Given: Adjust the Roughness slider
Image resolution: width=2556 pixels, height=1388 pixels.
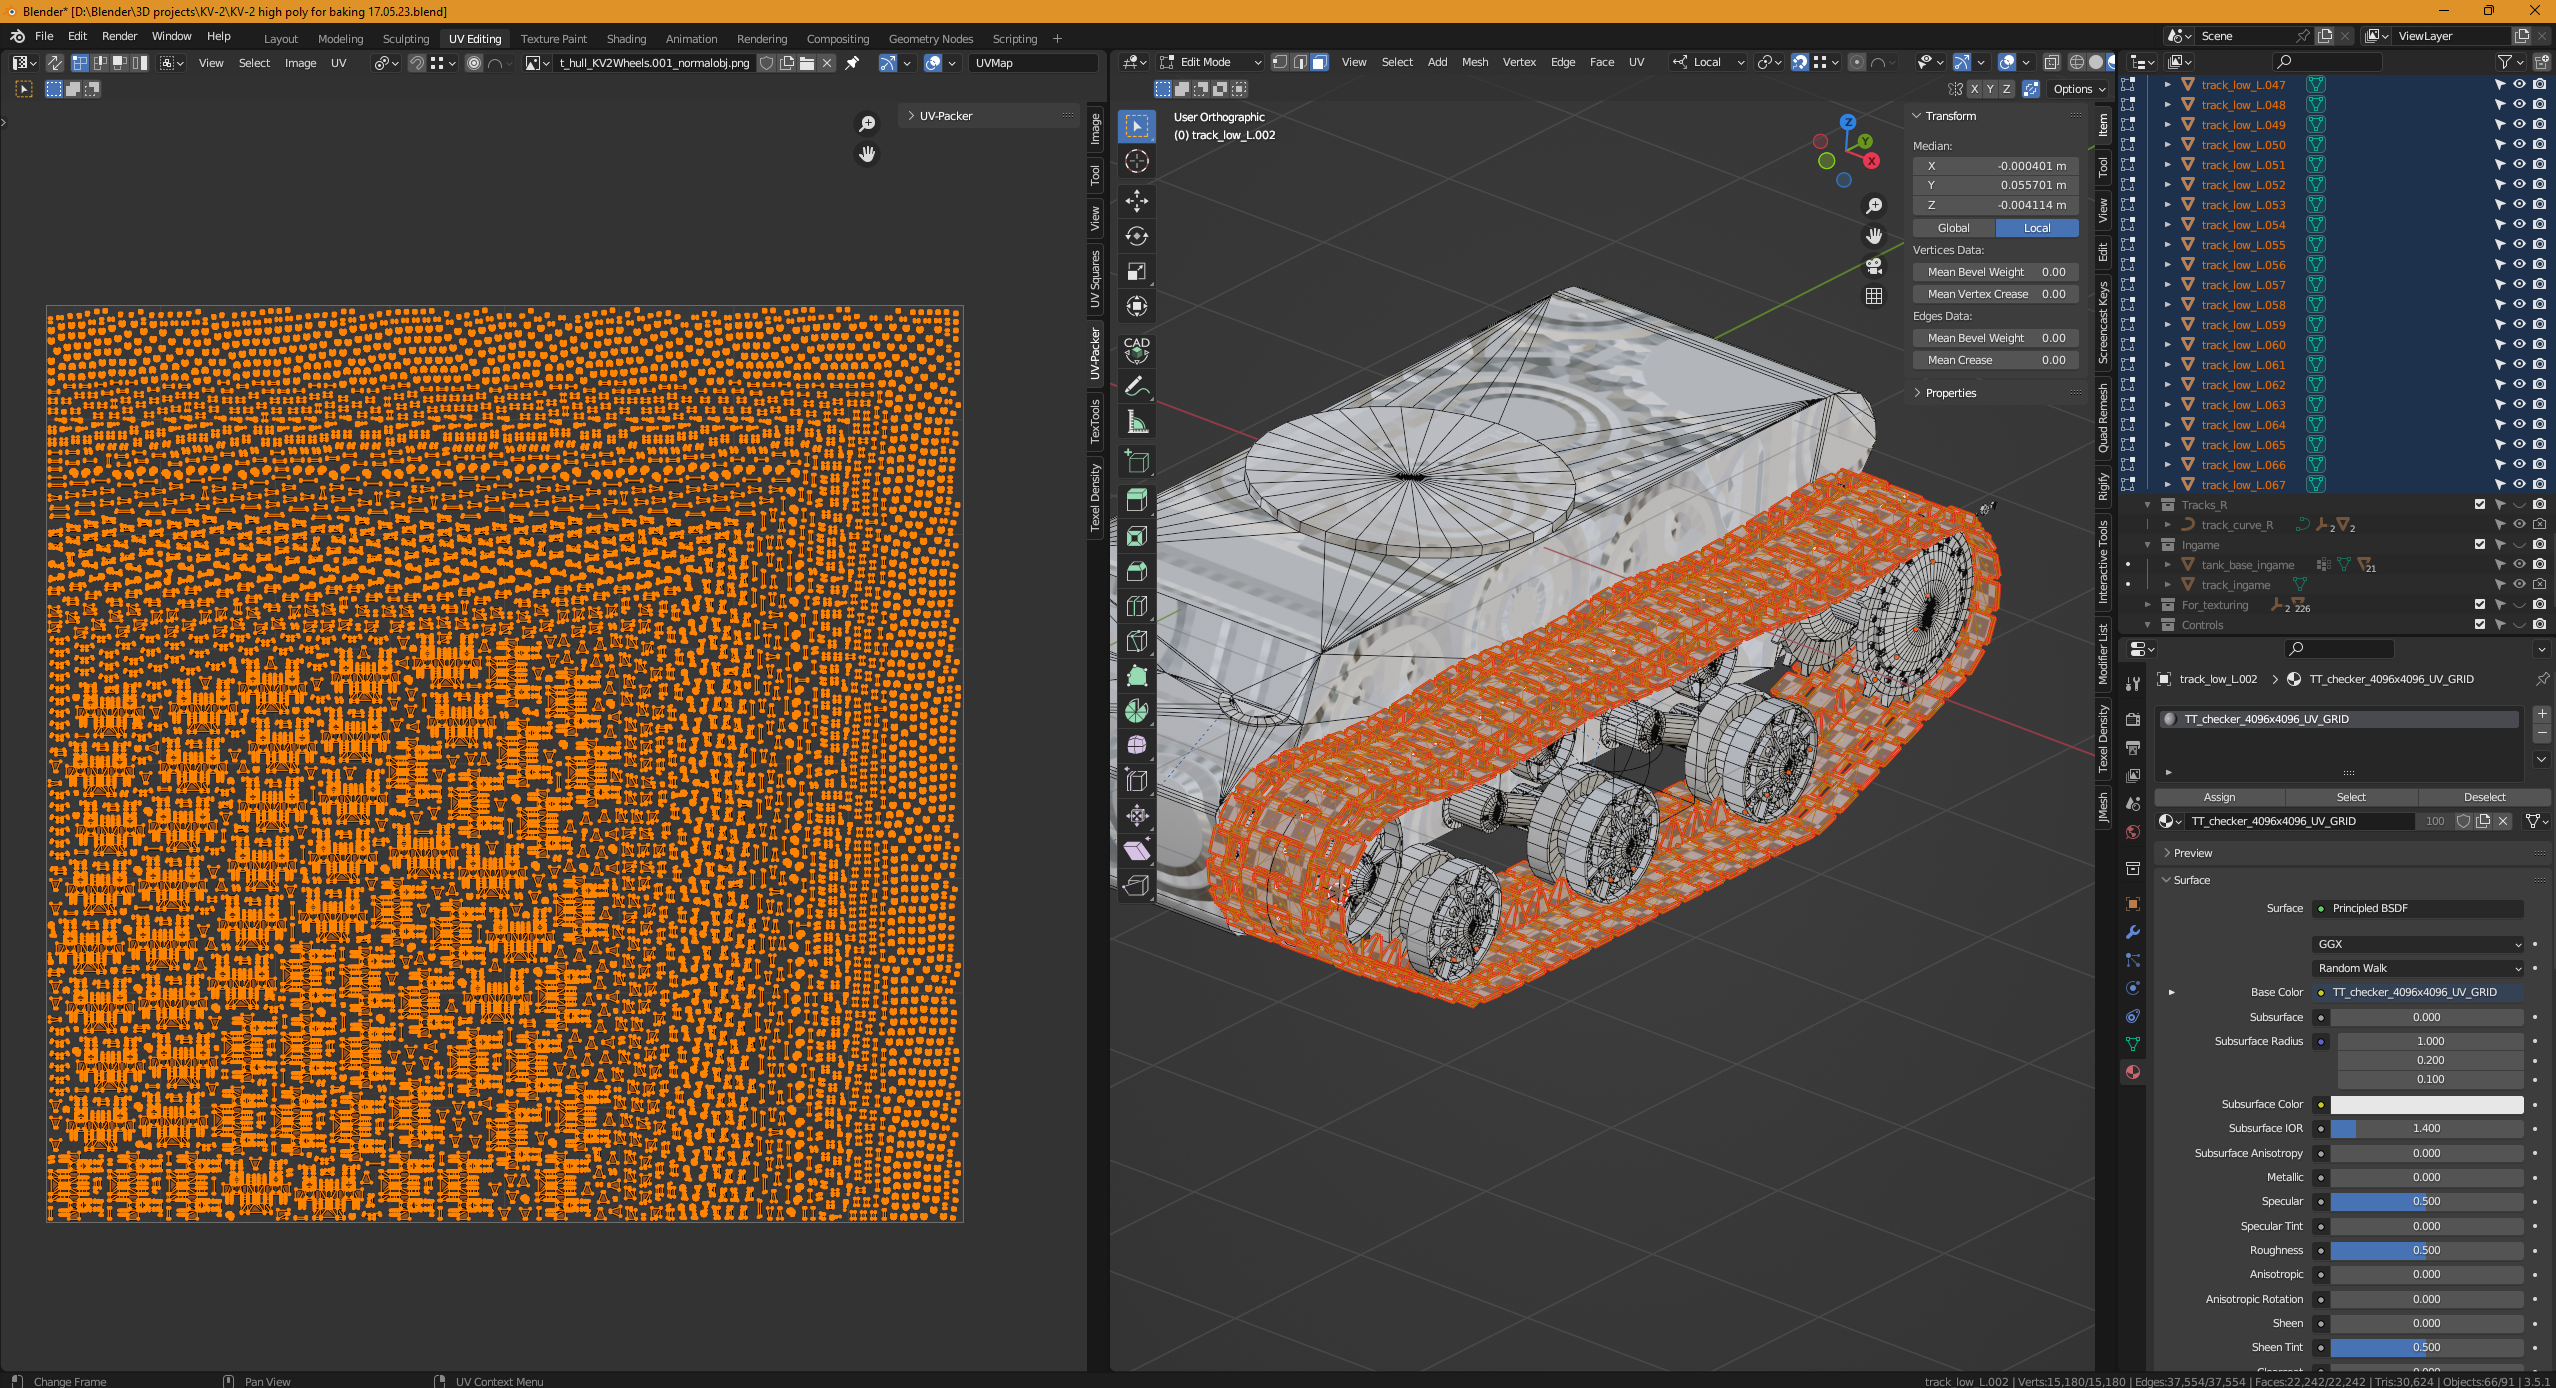Looking at the screenshot, I should (2426, 1250).
